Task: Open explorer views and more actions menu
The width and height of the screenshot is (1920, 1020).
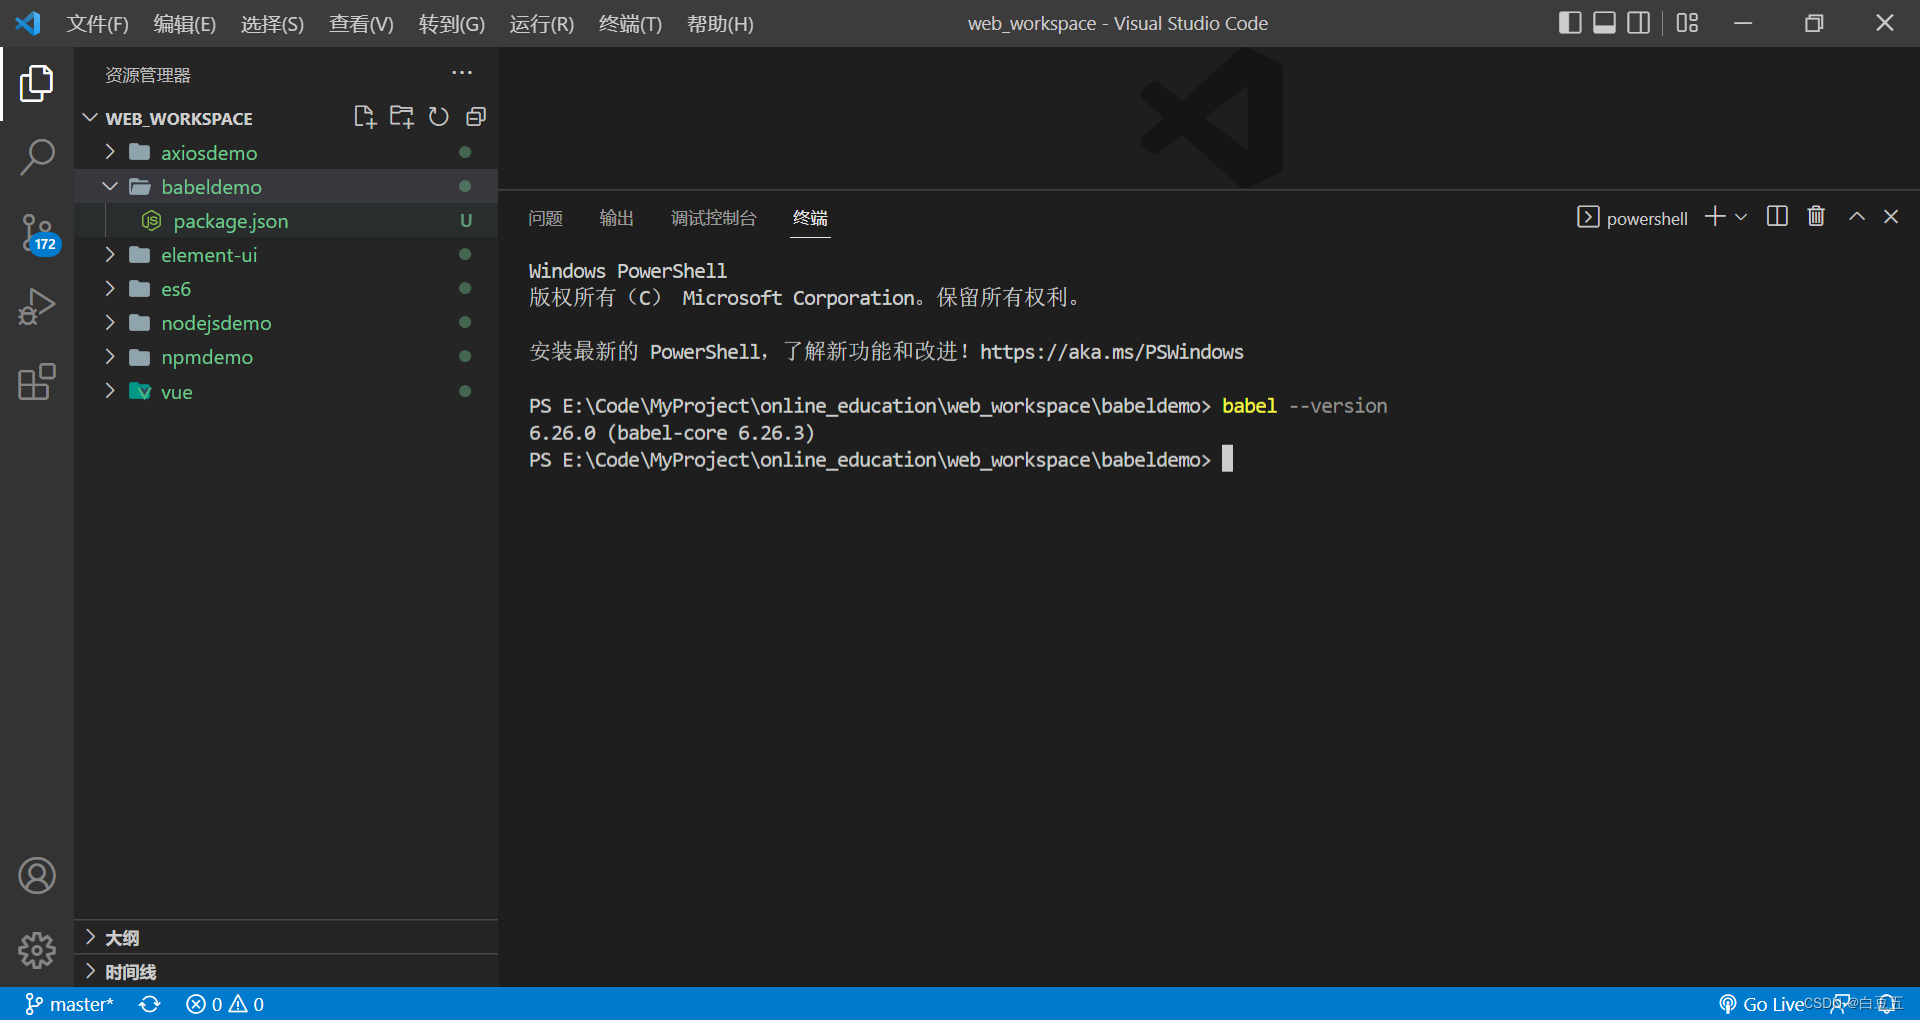Action: click(x=462, y=73)
